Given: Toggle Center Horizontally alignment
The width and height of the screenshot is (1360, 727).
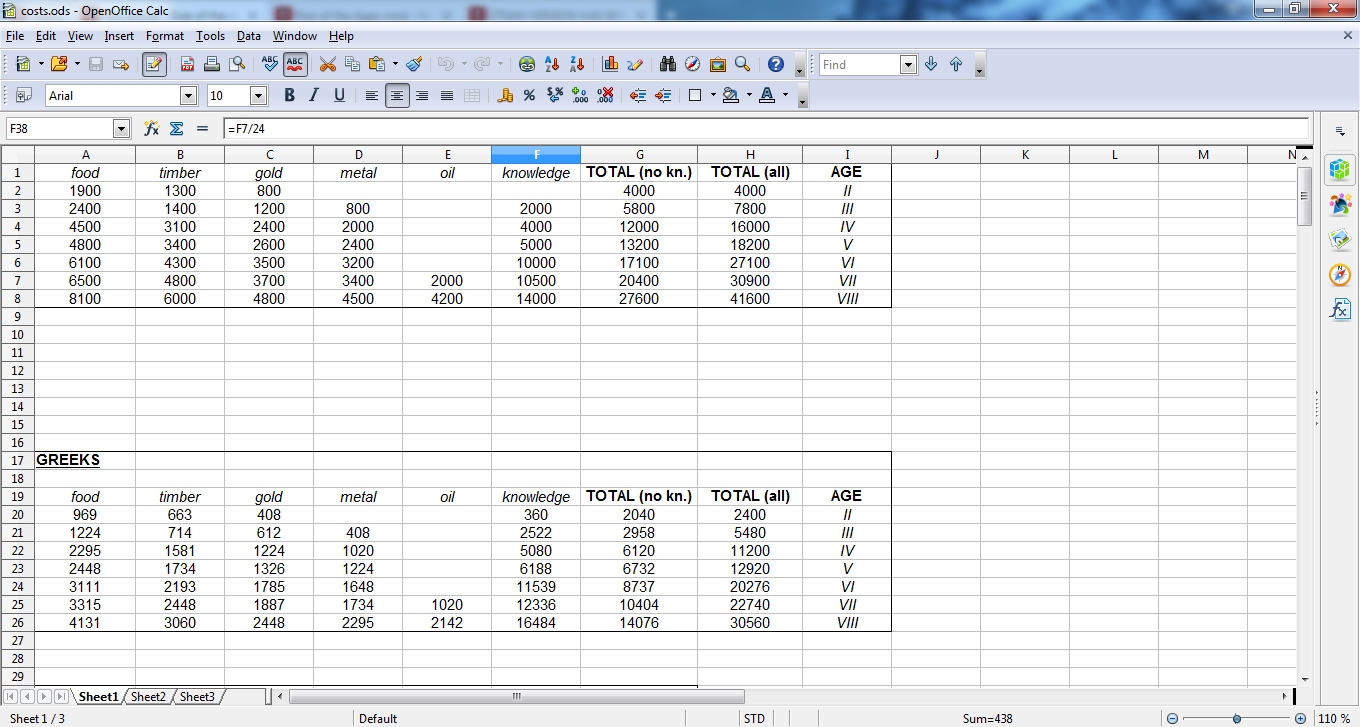Looking at the screenshot, I should tap(397, 95).
